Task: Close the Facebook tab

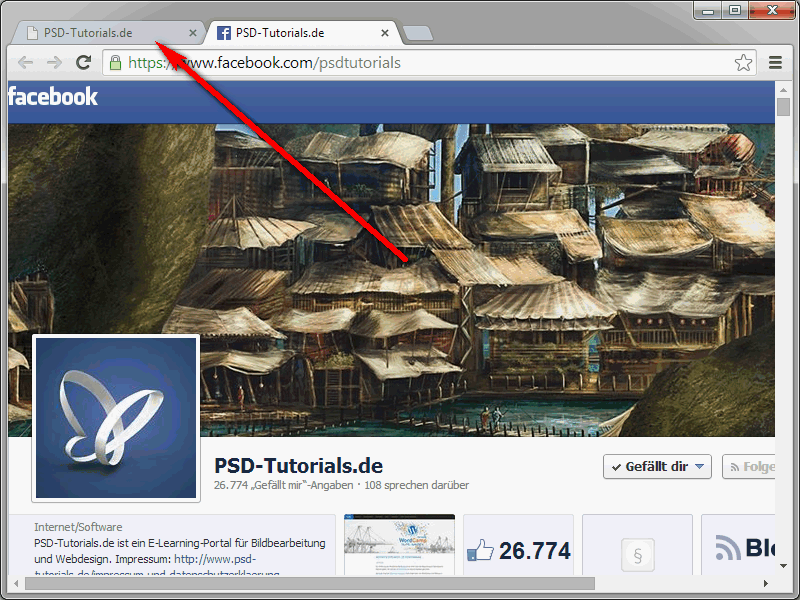Action: (385, 33)
